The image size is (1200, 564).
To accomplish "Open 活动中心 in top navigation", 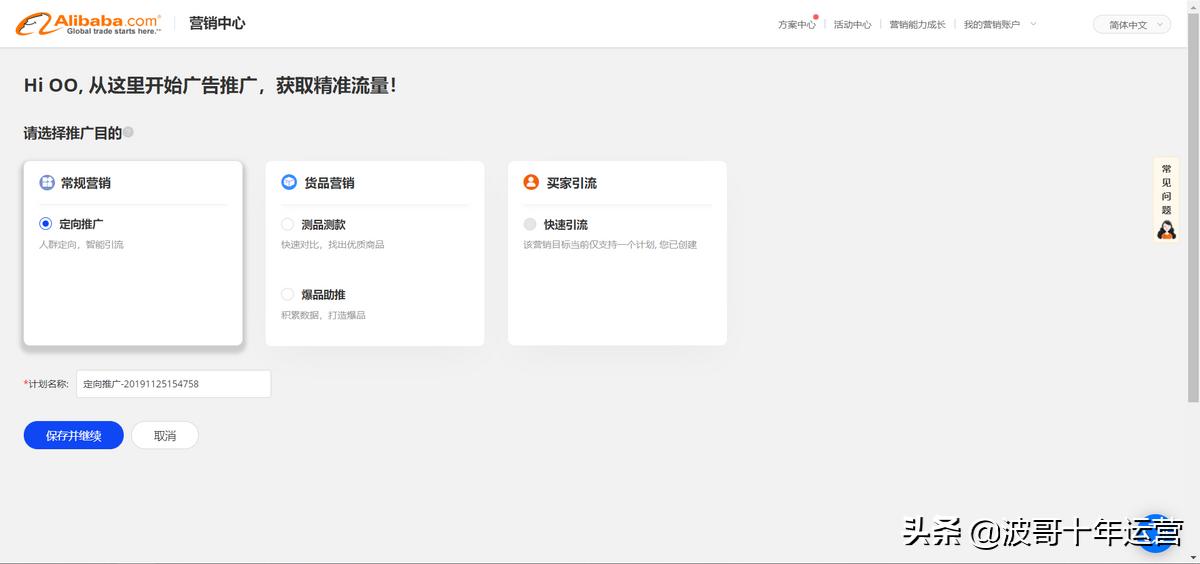I will click(852, 25).
